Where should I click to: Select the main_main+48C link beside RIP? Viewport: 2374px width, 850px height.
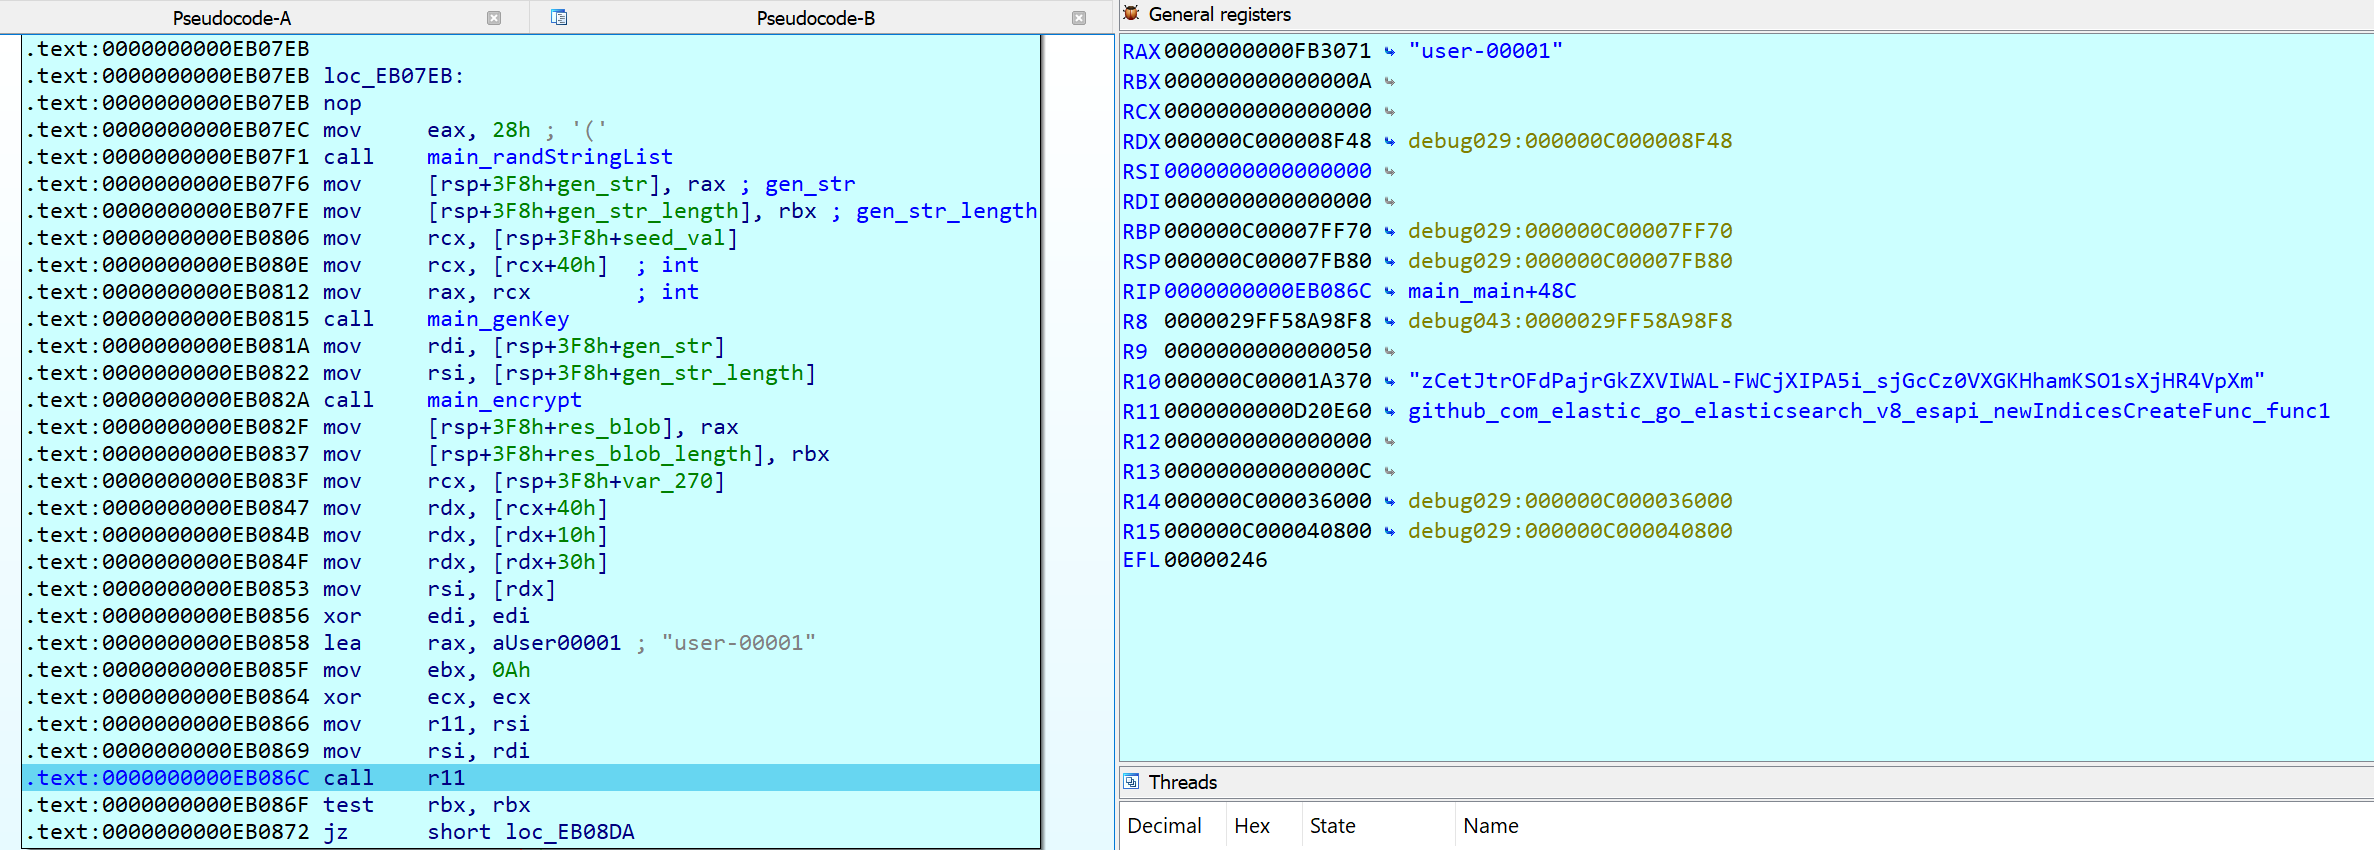(1492, 291)
